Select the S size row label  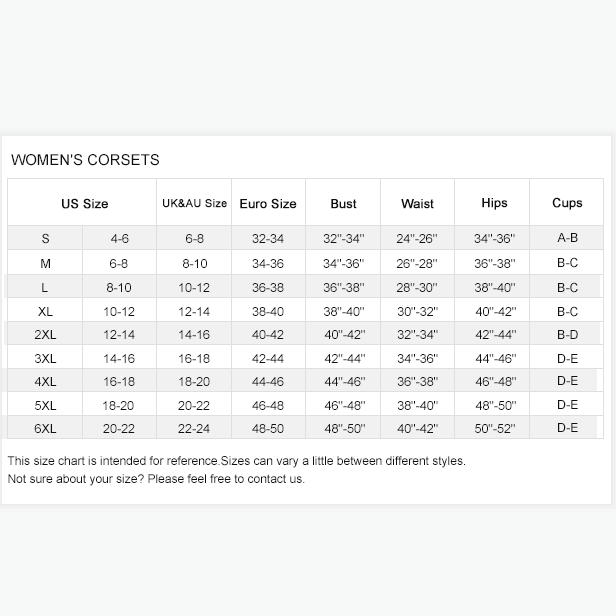45,239
